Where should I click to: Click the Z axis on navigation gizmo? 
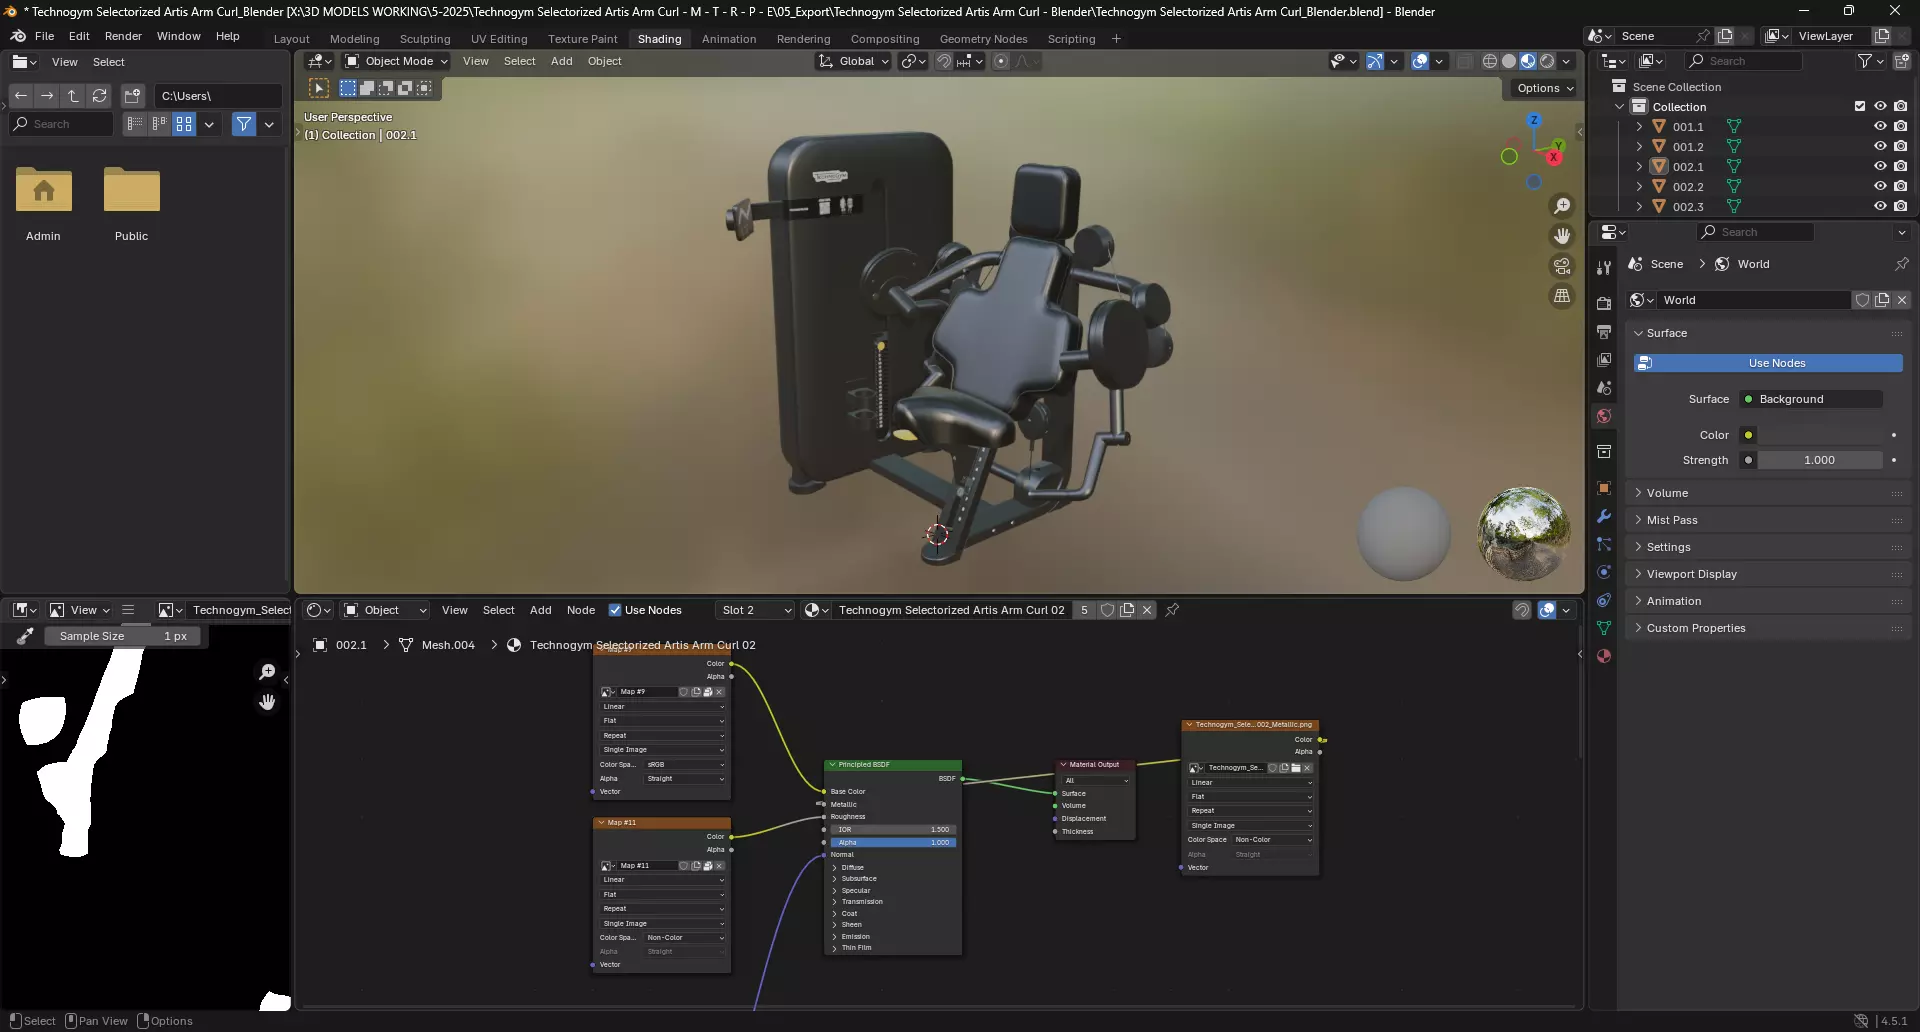(1534, 120)
